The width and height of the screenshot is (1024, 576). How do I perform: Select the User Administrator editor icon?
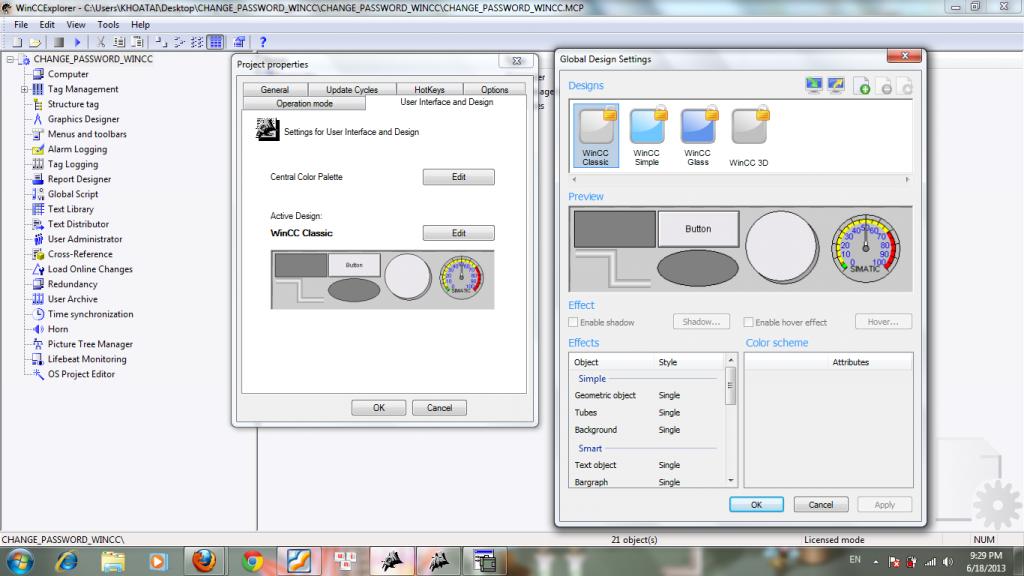point(38,239)
